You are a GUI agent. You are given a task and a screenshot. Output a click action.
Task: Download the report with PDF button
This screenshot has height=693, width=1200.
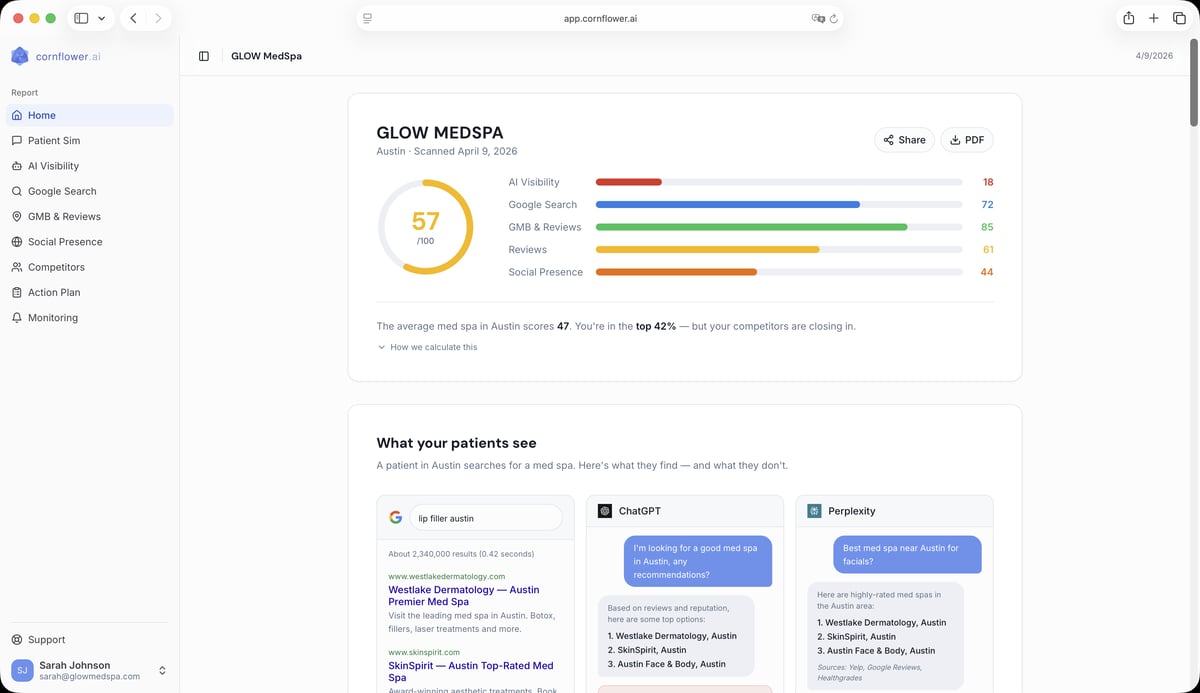[967, 140]
